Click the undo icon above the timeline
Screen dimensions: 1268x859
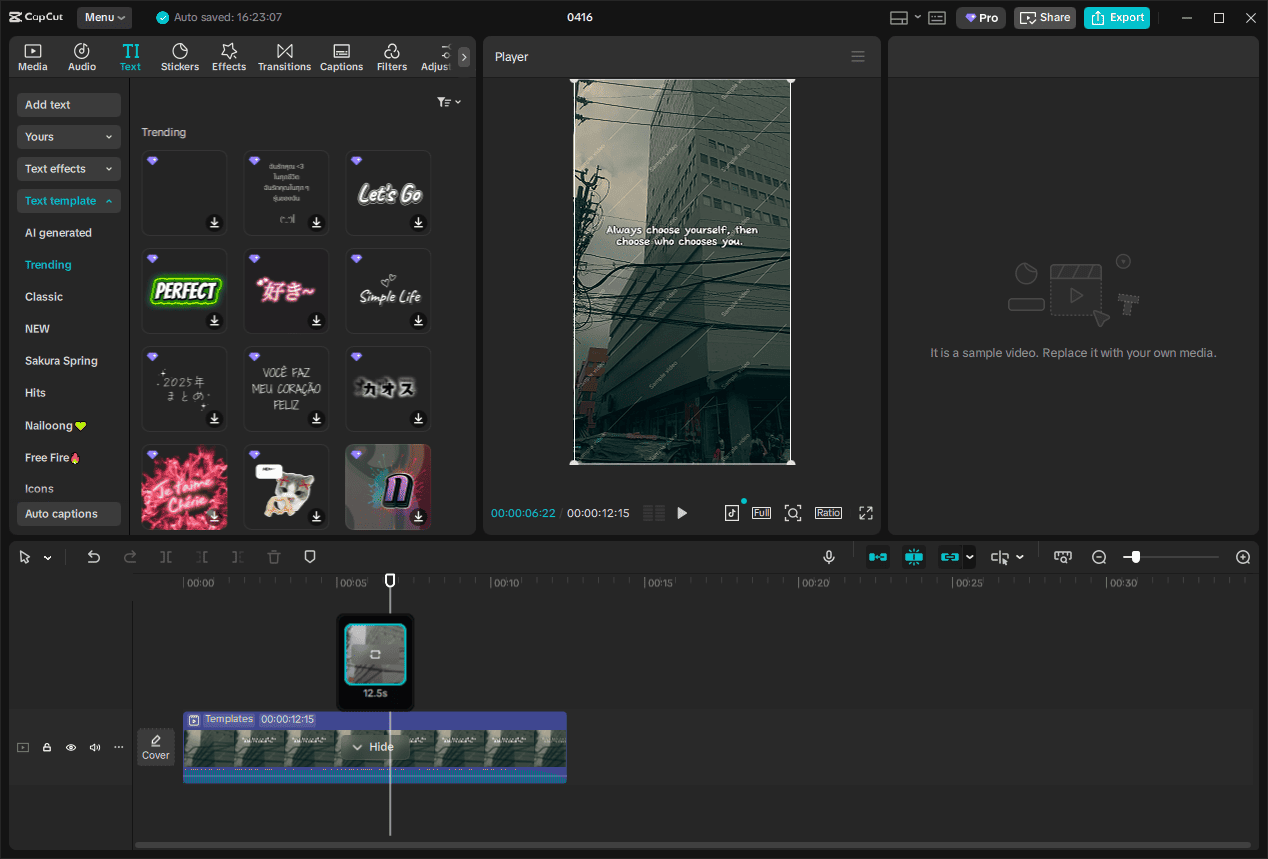pyautogui.click(x=93, y=556)
